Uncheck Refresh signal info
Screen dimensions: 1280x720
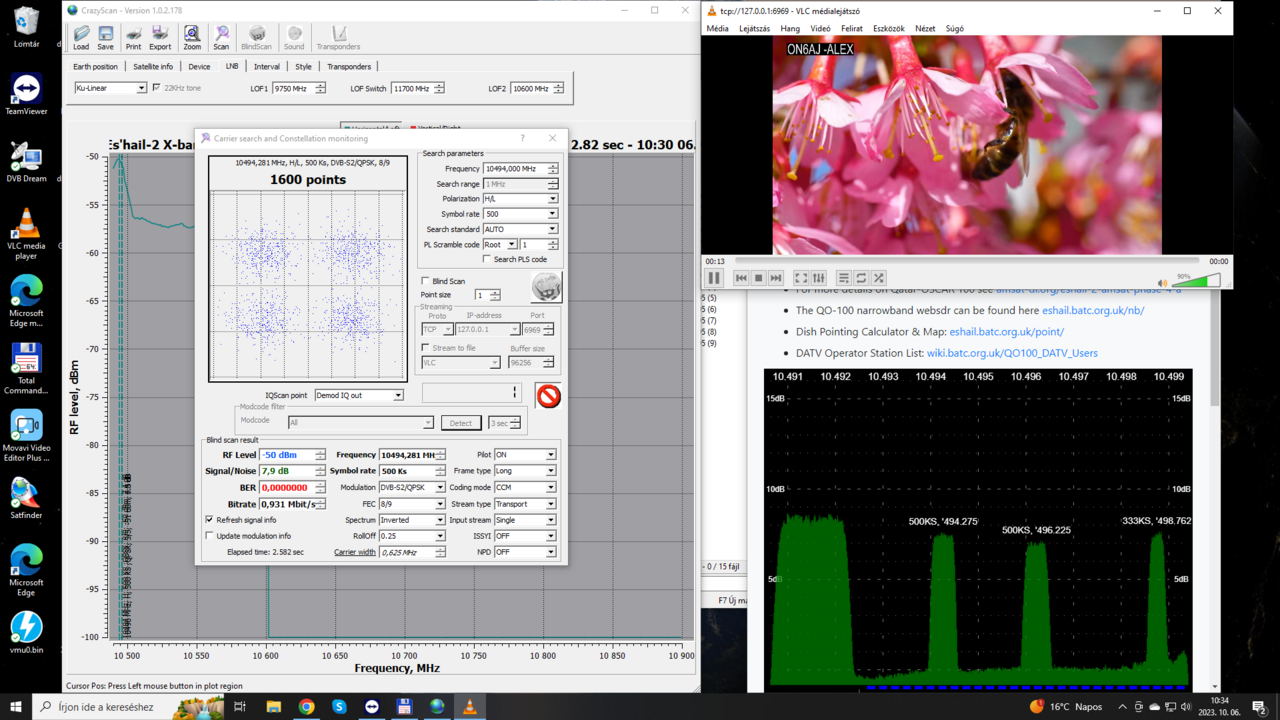pos(209,520)
